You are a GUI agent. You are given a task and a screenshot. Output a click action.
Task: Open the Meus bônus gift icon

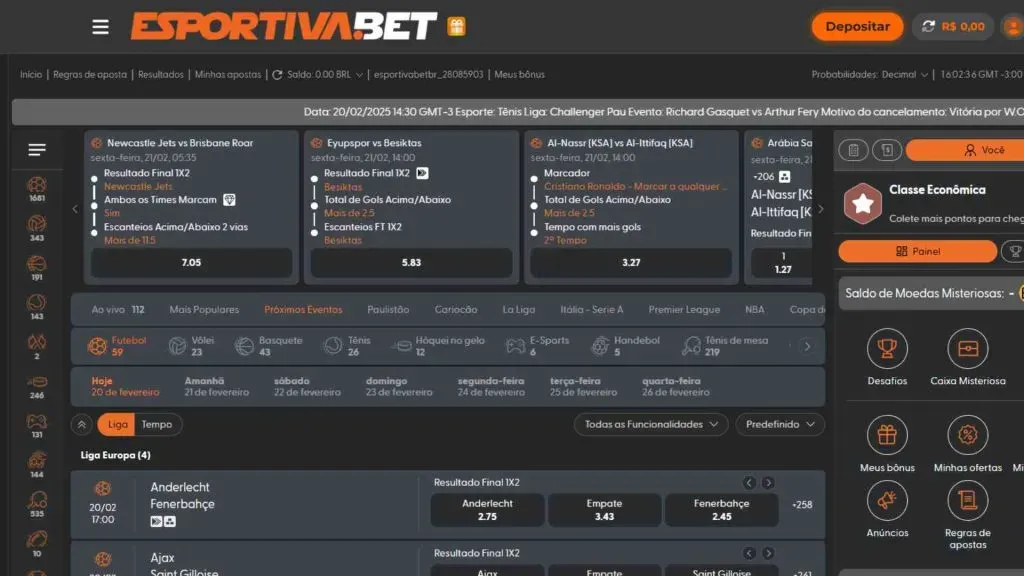click(887, 435)
